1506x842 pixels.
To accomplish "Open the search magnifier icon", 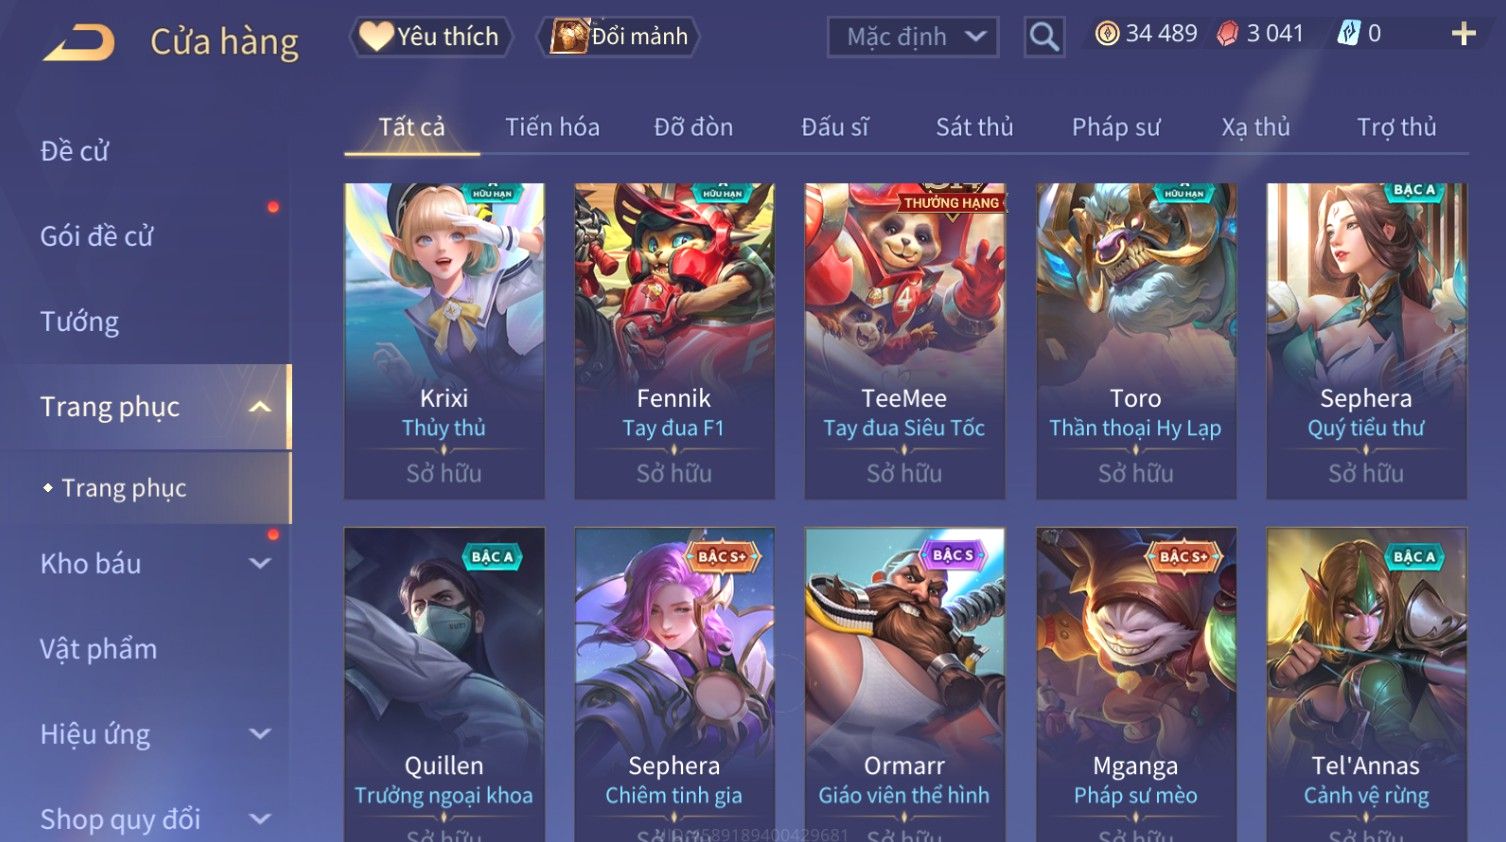I will coord(1044,37).
